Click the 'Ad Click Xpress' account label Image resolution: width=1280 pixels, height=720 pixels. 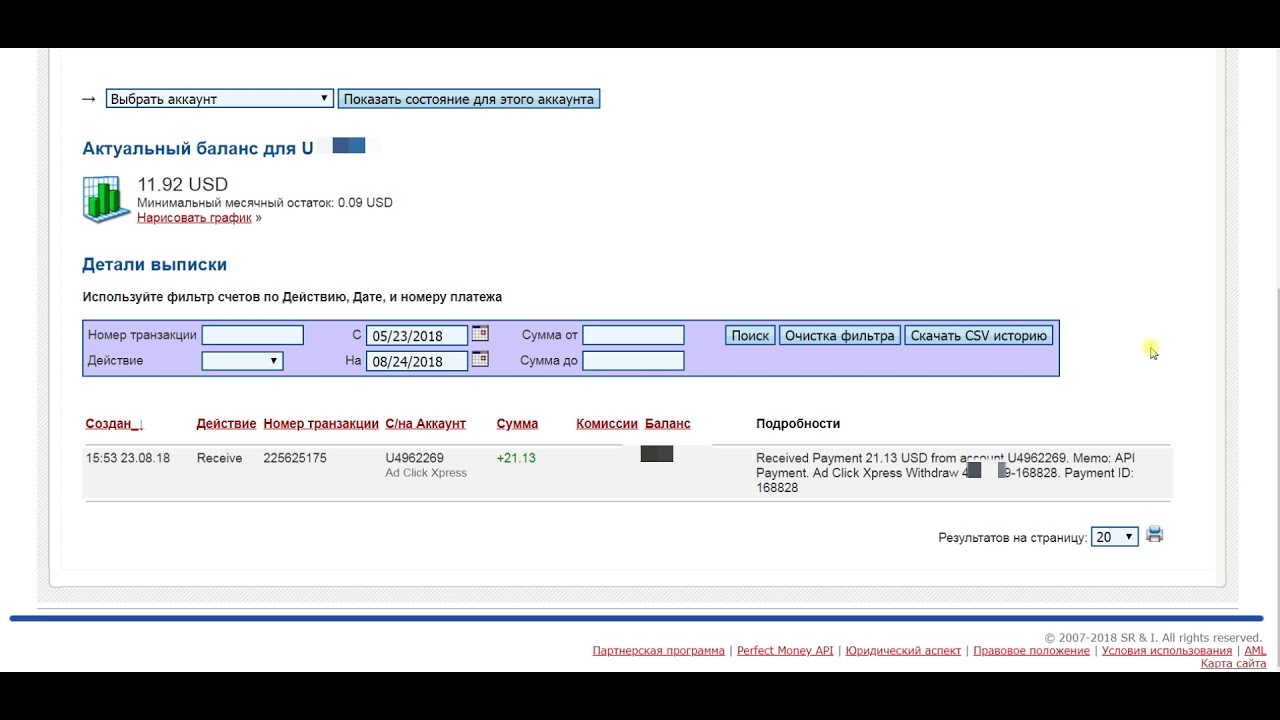[x=426, y=473]
